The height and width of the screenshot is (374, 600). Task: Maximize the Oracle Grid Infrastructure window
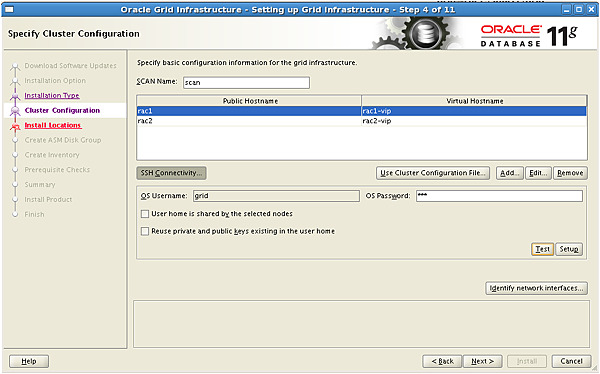tap(579, 10)
